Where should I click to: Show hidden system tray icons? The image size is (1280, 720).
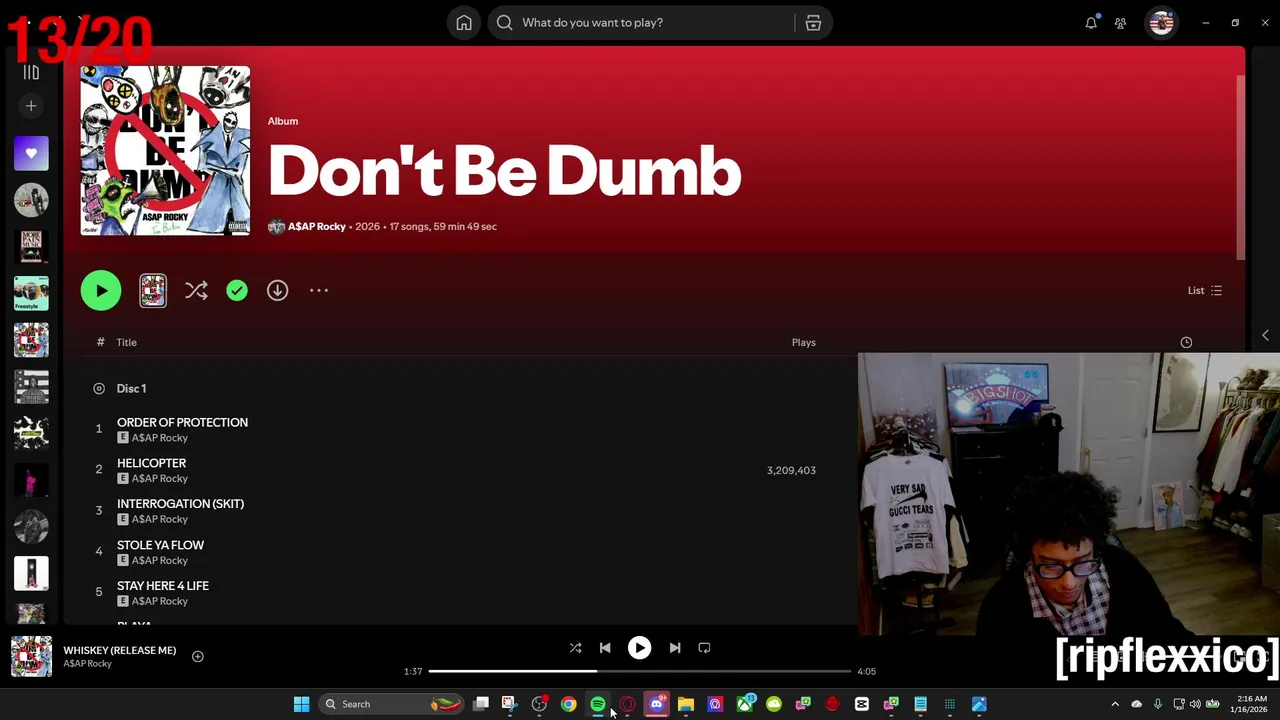coord(1115,704)
